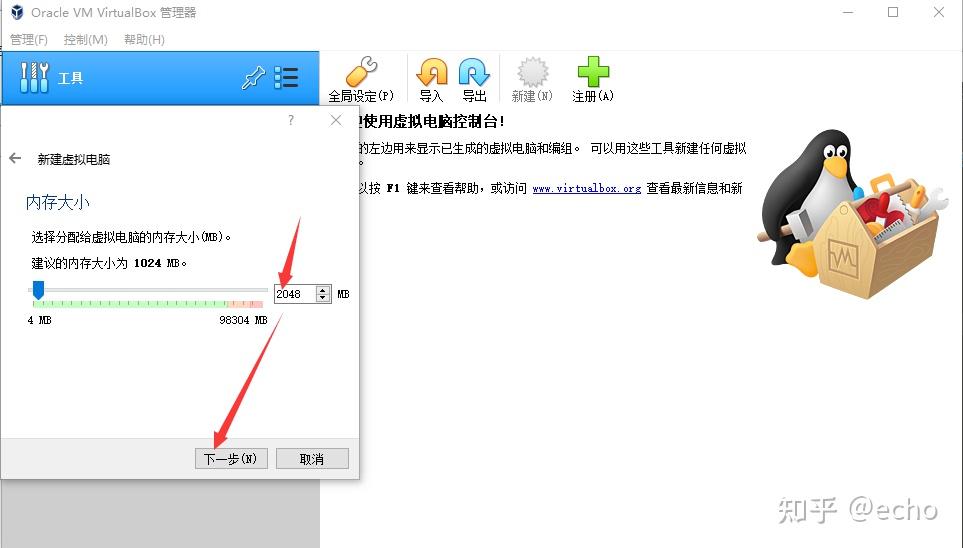This screenshot has height=548, width=963.
Task: Open Global Settings (全局设定) wrench icon
Action: coord(361,72)
